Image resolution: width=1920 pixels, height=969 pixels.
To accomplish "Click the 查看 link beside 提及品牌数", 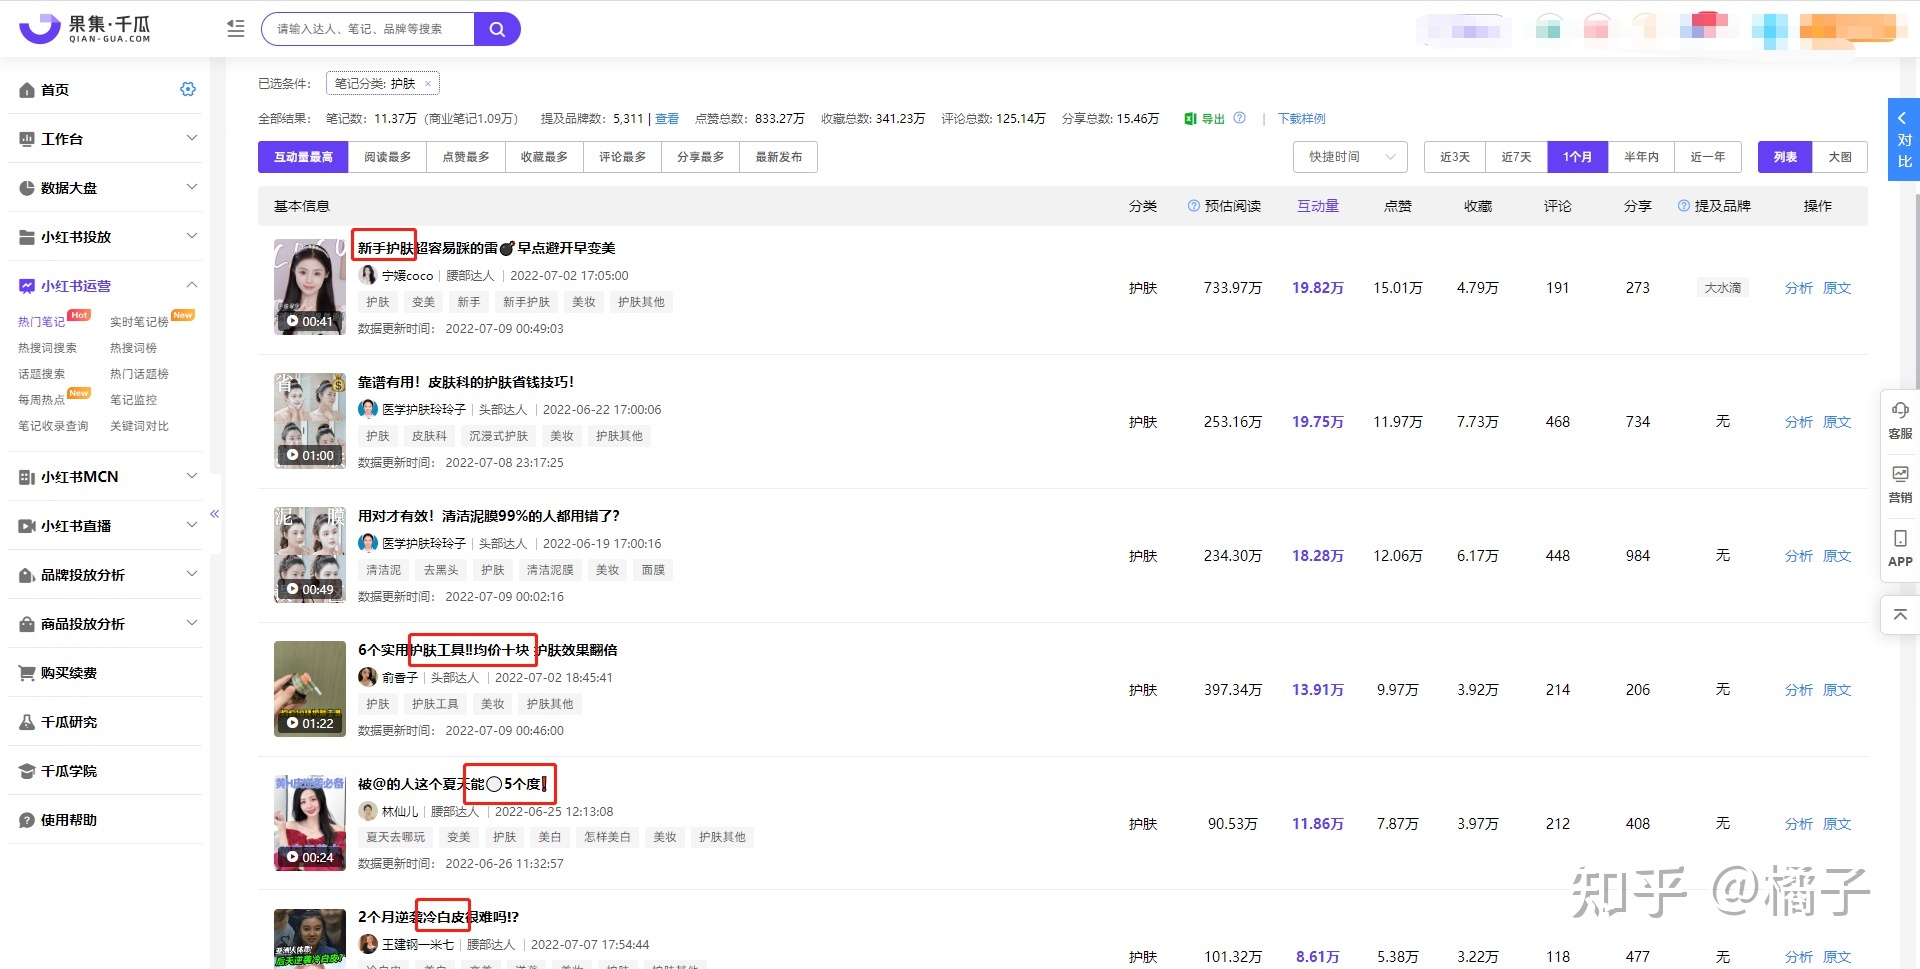I will [x=666, y=118].
